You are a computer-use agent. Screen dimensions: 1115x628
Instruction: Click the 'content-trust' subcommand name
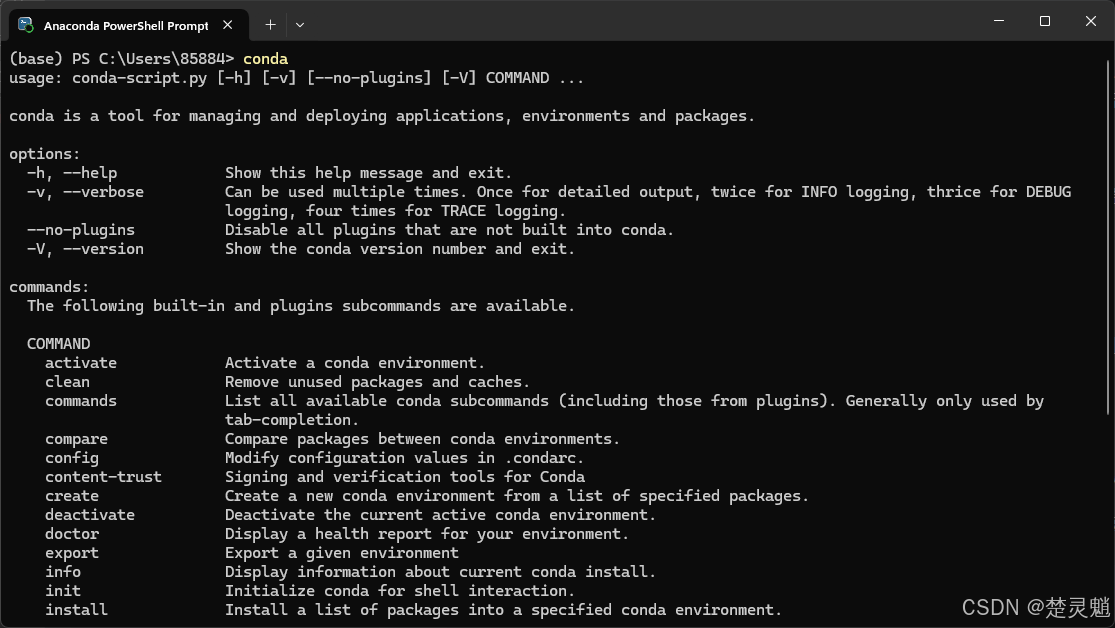click(x=104, y=477)
